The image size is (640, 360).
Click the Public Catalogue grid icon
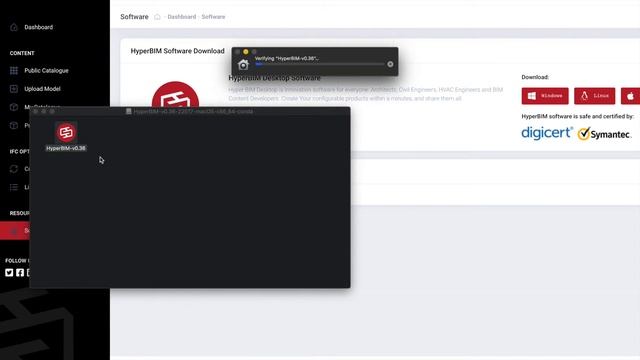[14, 71]
